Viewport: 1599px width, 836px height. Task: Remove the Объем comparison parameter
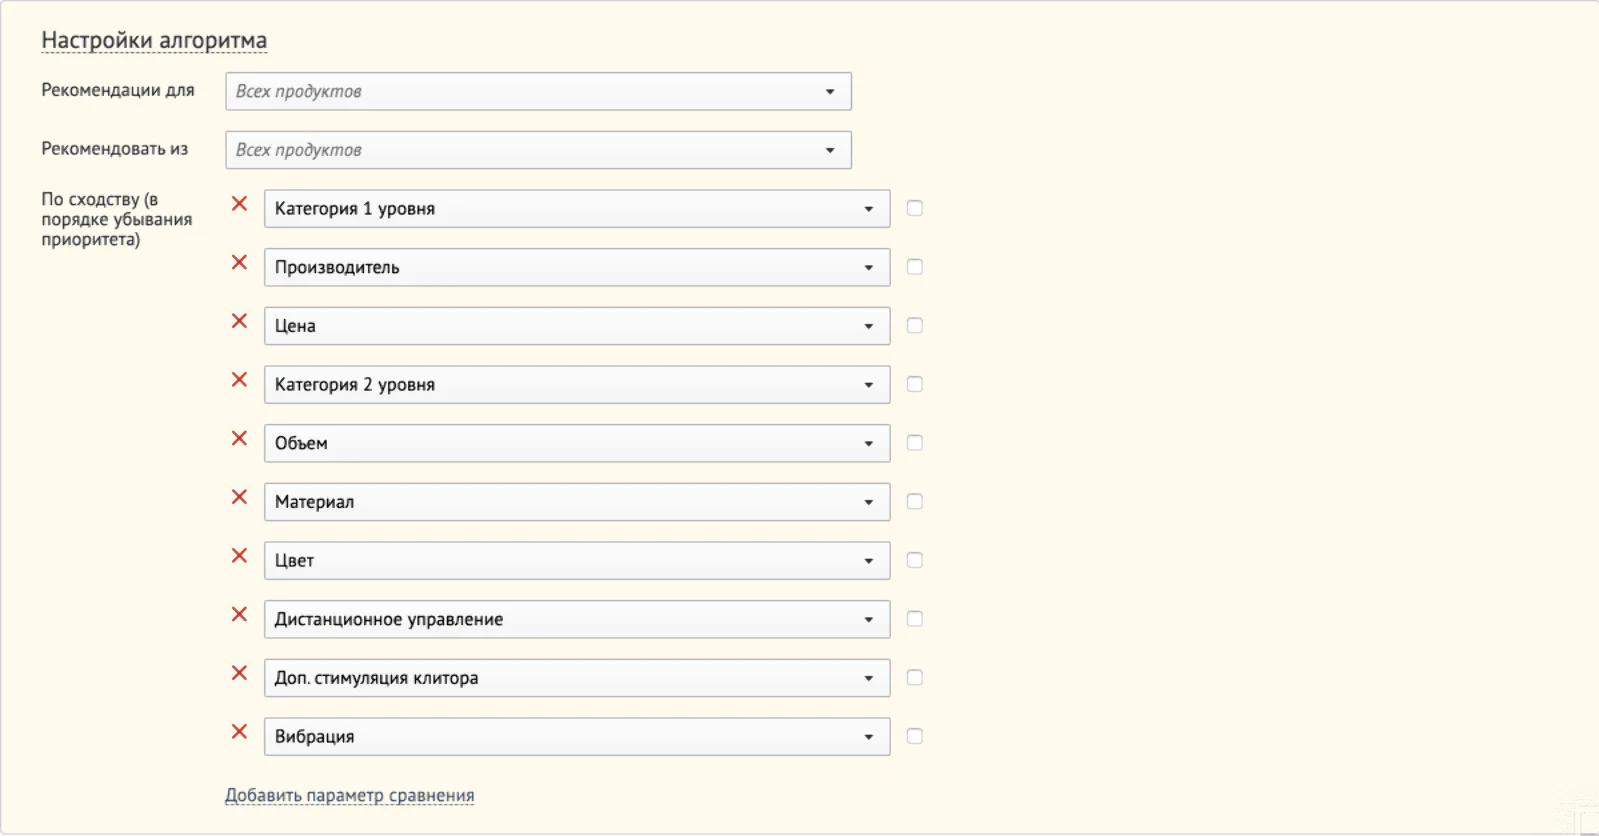click(239, 438)
